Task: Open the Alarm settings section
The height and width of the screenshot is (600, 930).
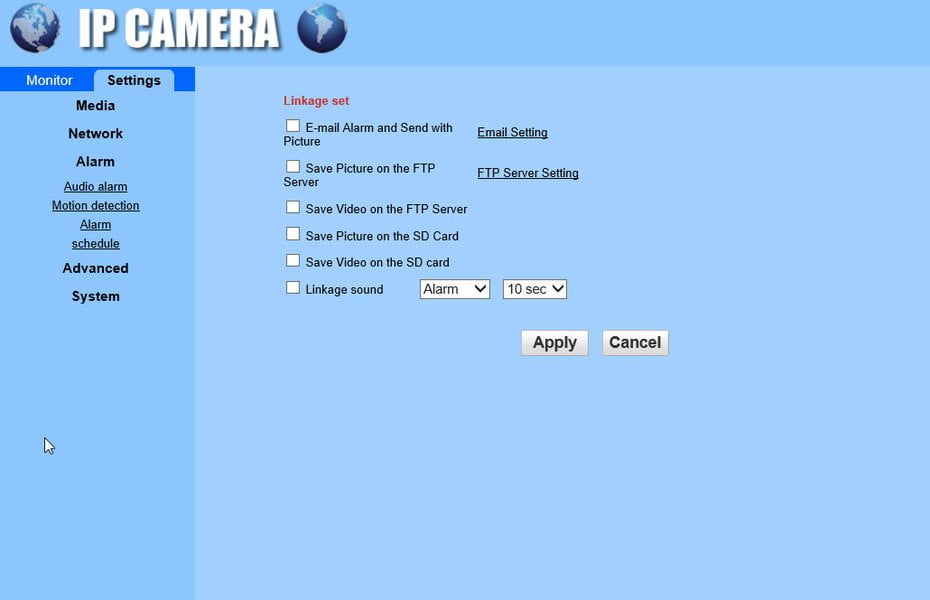Action: point(95,161)
